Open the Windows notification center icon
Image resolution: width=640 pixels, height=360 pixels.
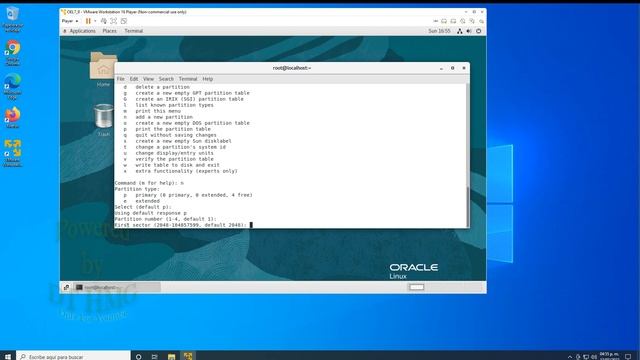628,357
